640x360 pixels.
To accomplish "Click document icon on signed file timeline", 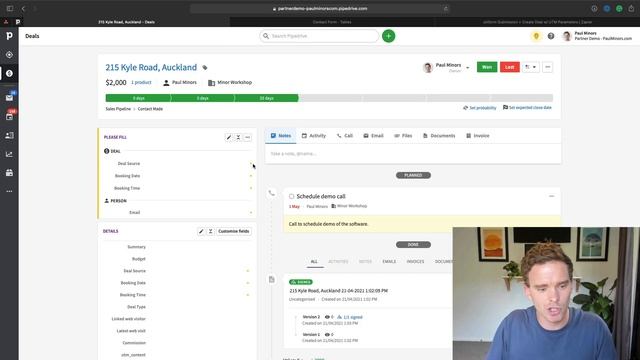I will pyautogui.click(x=271, y=280).
